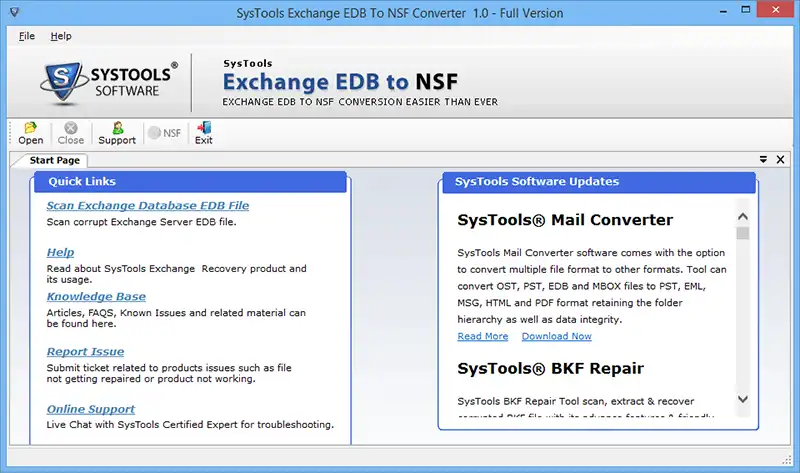Open an EDB file with the Open icon
This screenshot has height=473, width=800.
[31, 134]
